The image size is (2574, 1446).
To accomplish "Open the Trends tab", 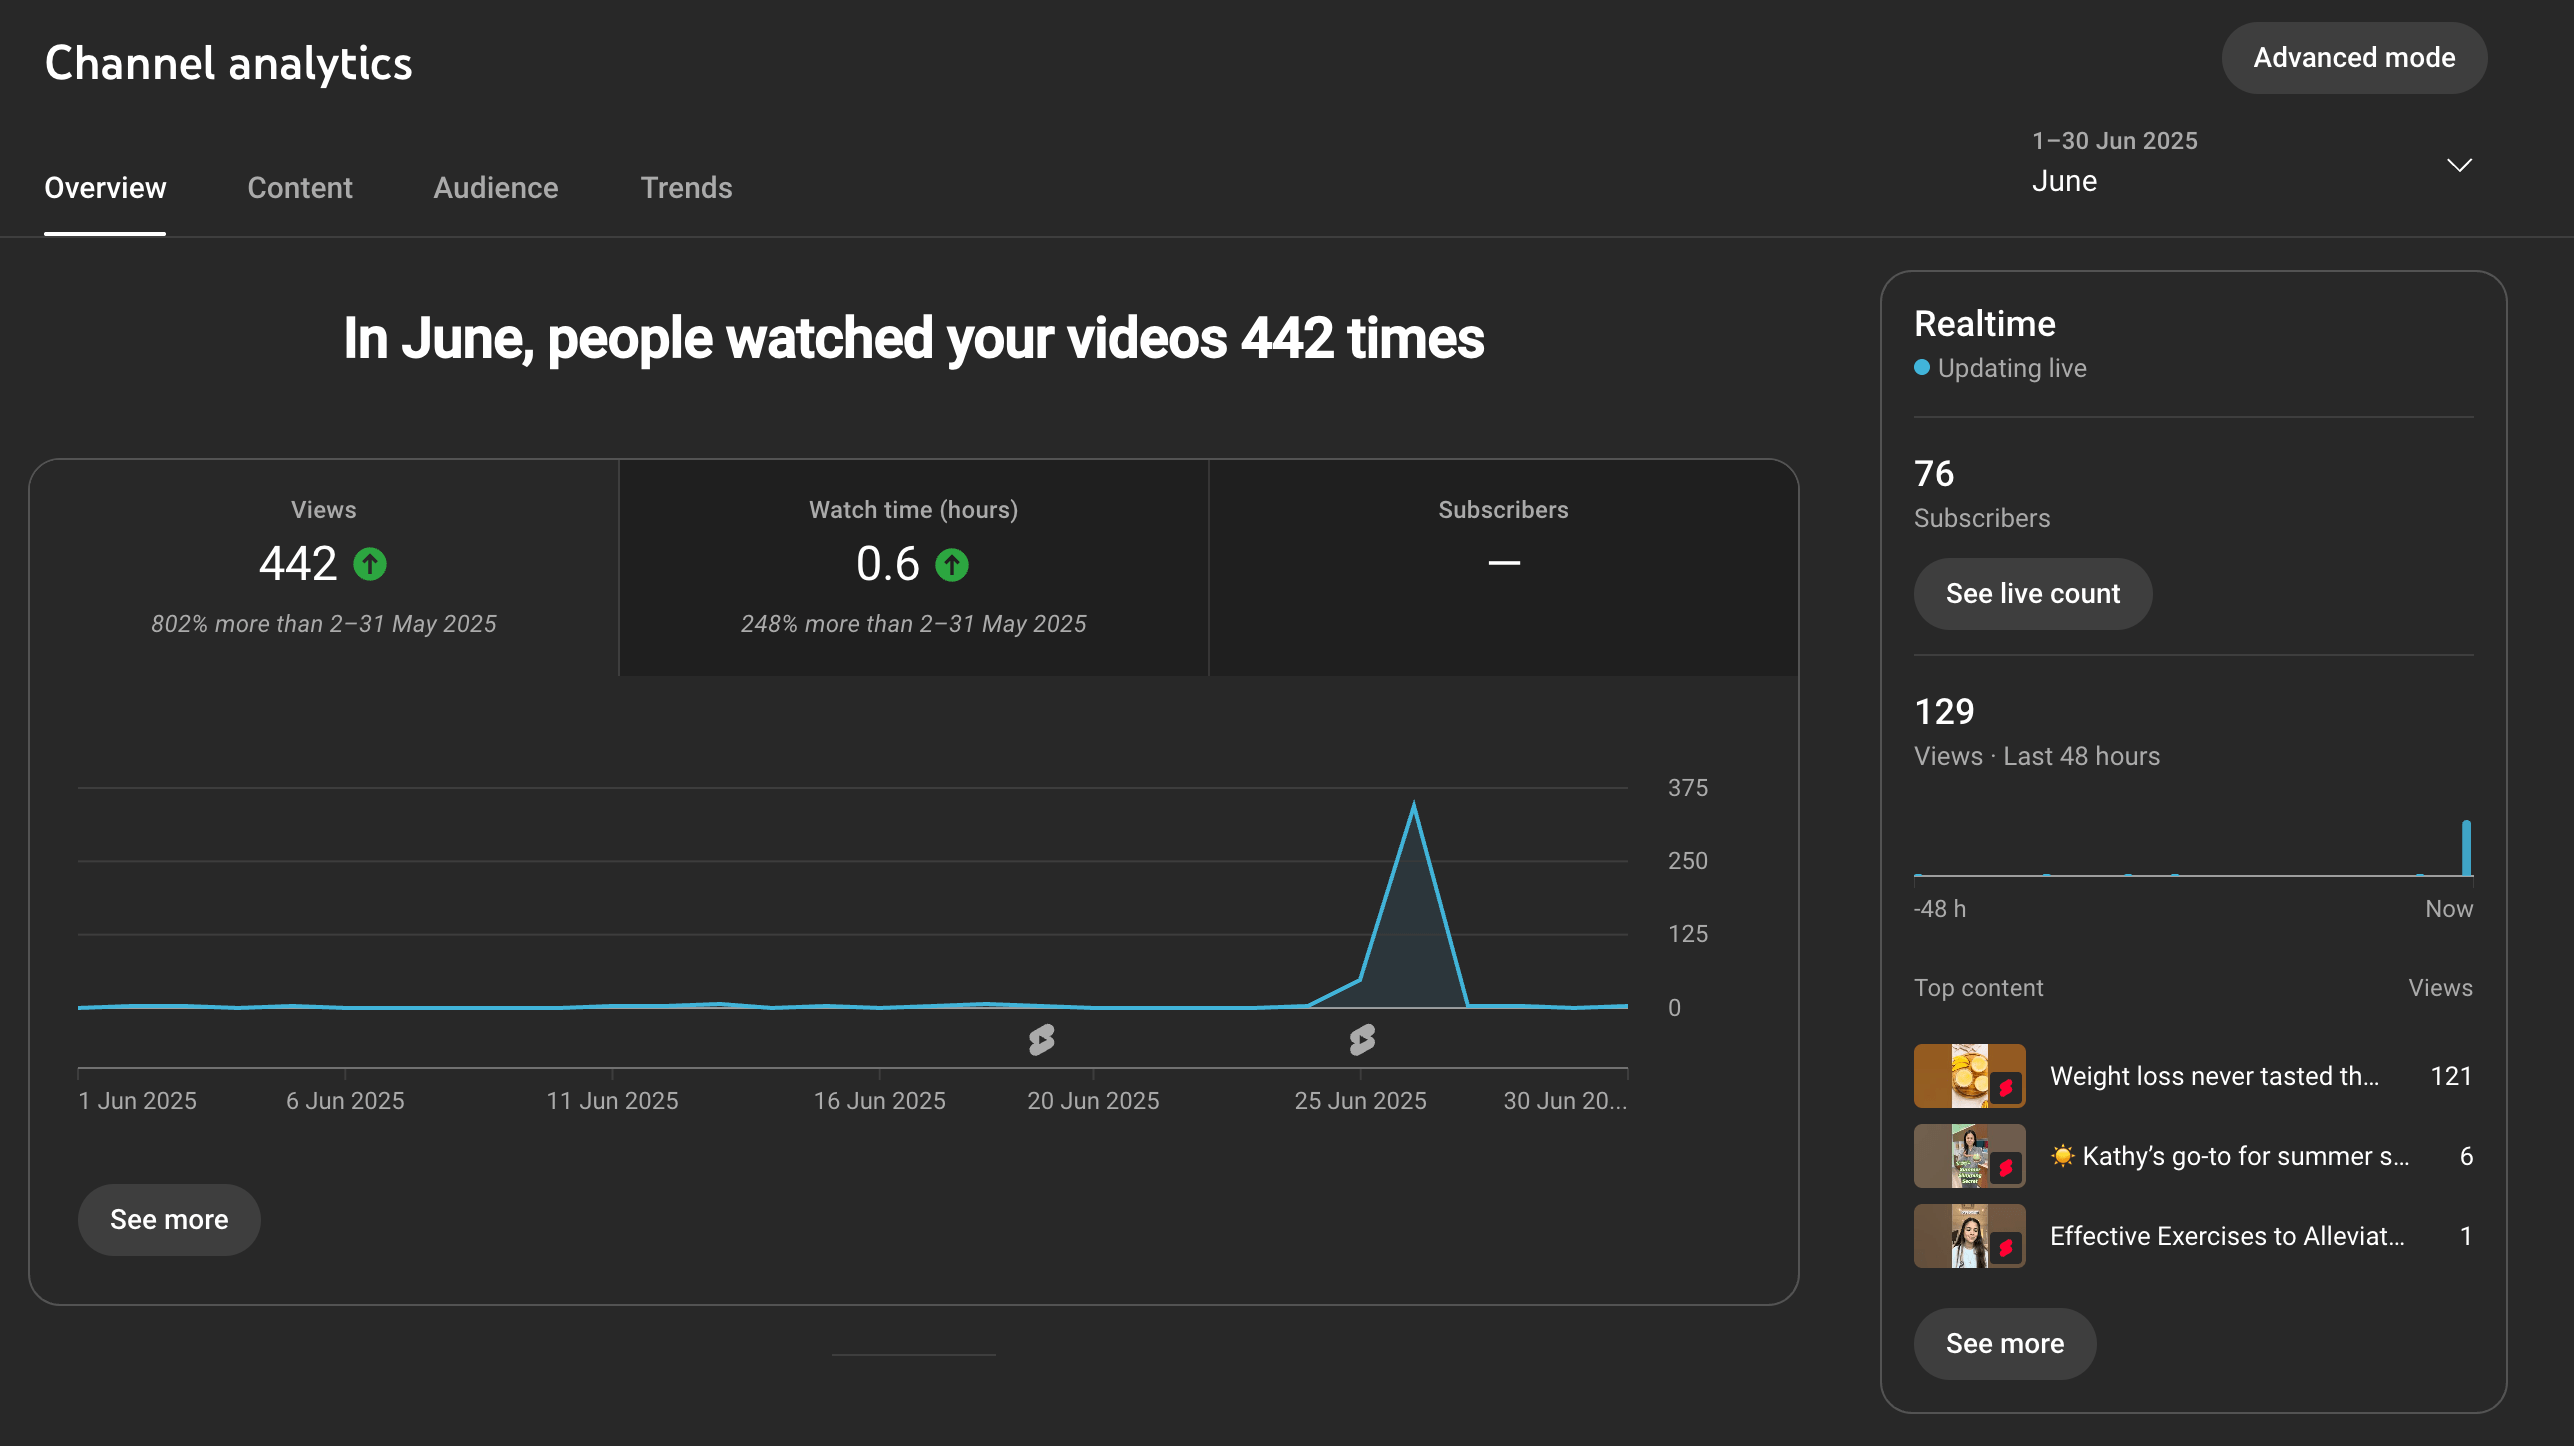I will pos(686,188).
